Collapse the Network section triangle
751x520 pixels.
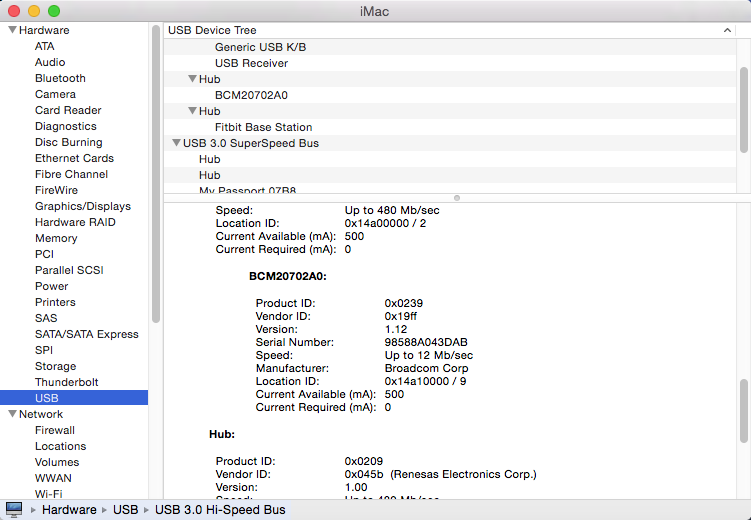12,414
